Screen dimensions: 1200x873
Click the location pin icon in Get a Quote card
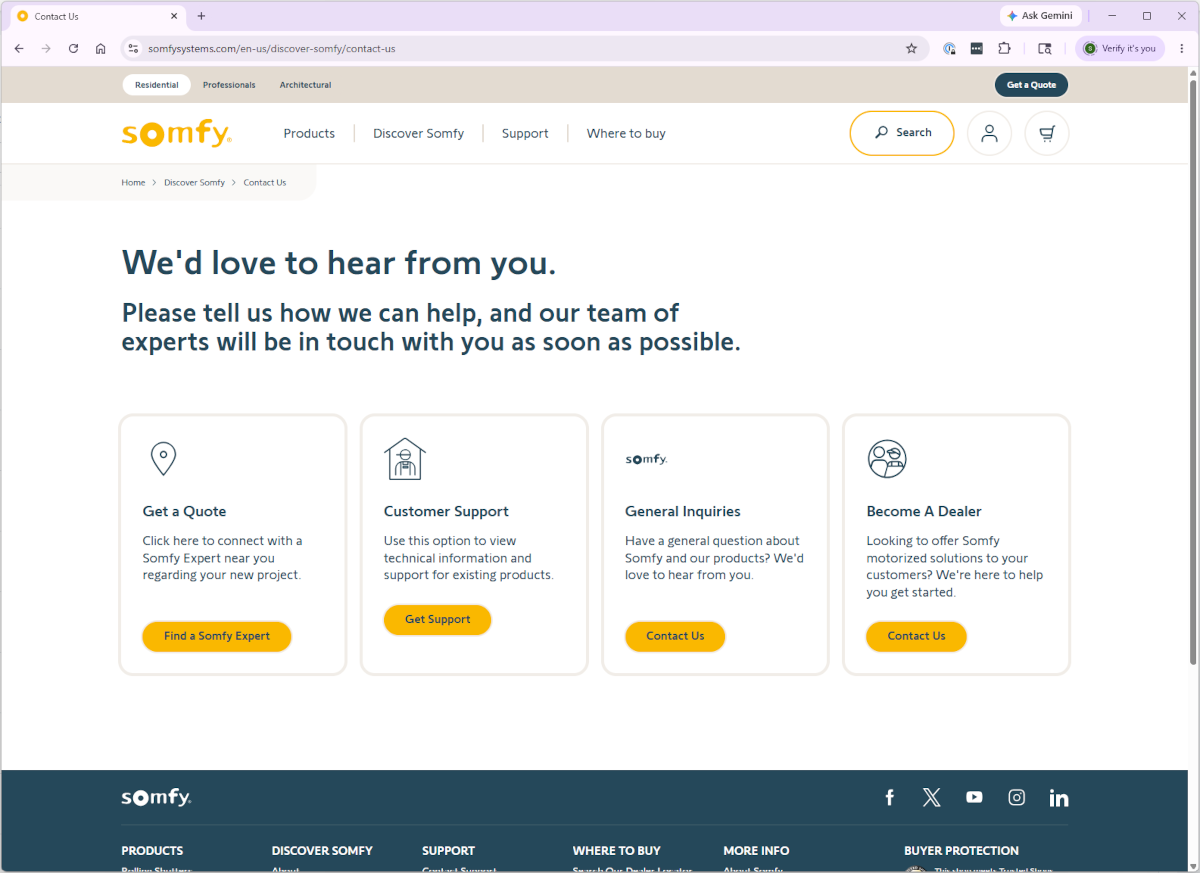(x=163, y=458)
